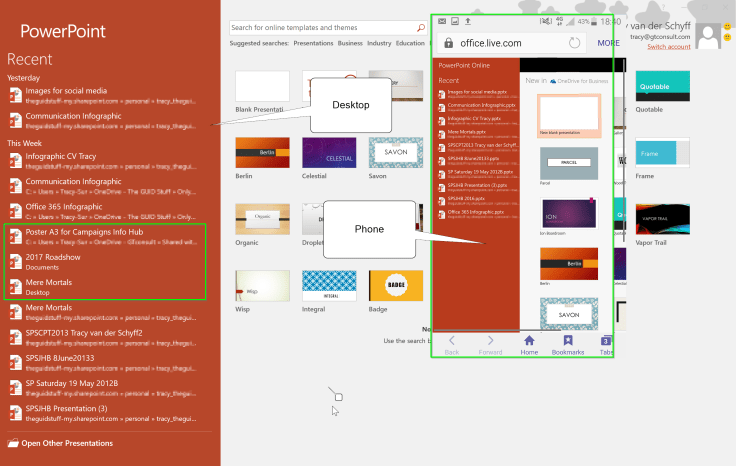The width and height of the screenshot is (736, 466).
Task: Tap the Forward arrow in phone browser
Action: 490,342
